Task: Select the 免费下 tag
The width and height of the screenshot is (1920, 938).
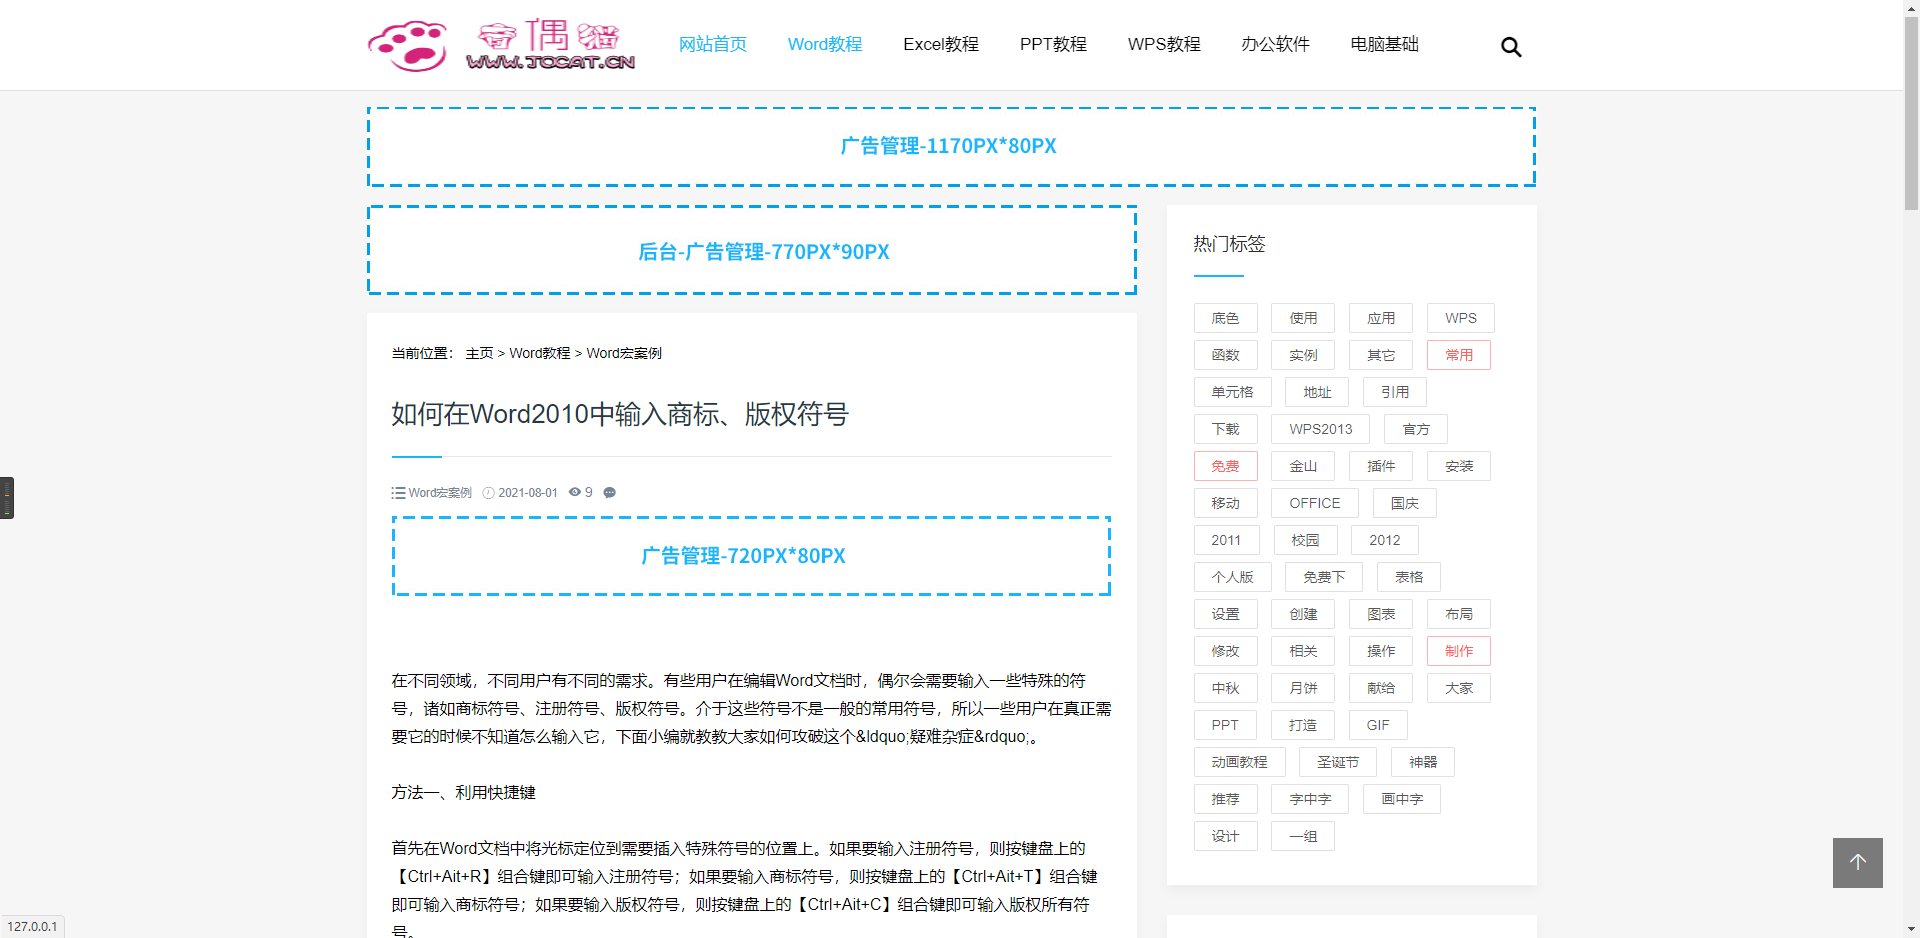Action: tap(1324, 577)
